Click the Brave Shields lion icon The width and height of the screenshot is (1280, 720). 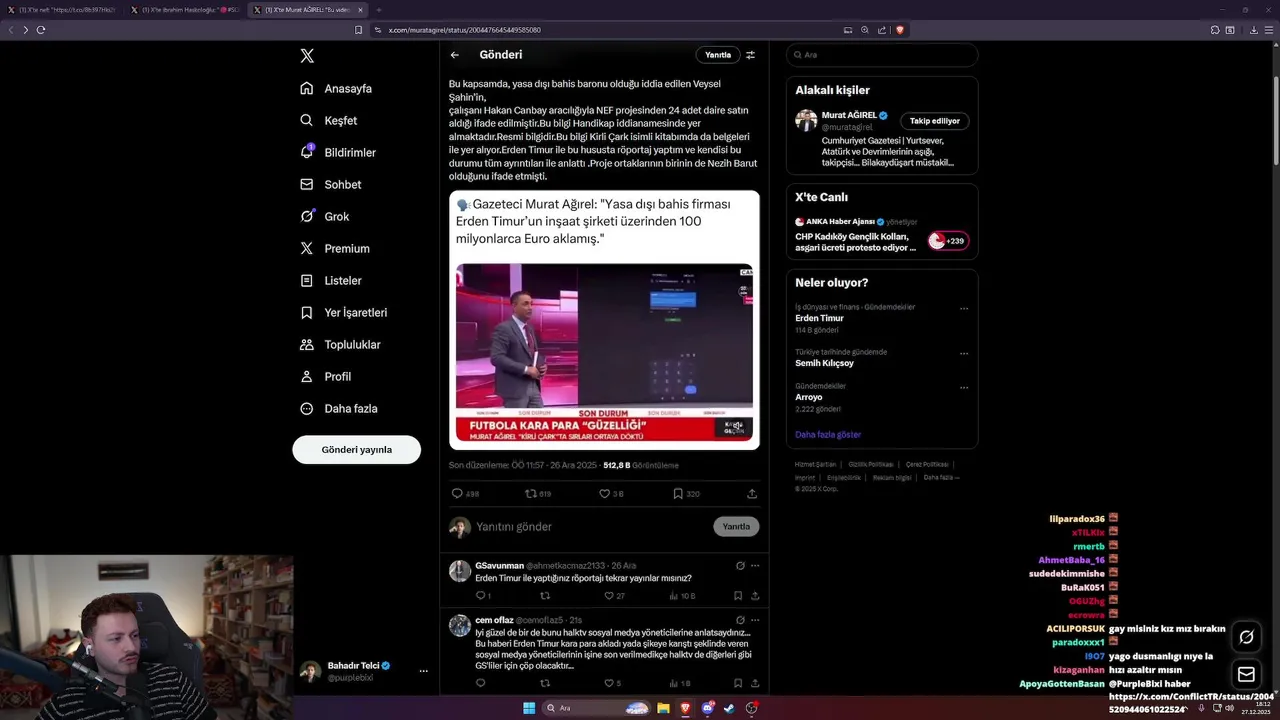(899, 30)
